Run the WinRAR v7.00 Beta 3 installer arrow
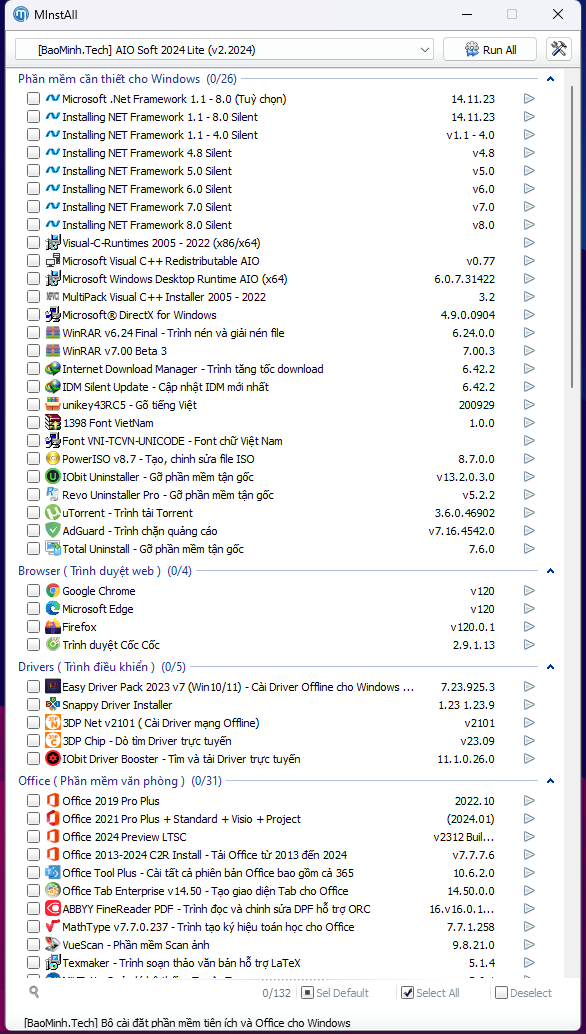Image resolution: width=586 pixels, height=1034 pixels. [x=529, y=351]
